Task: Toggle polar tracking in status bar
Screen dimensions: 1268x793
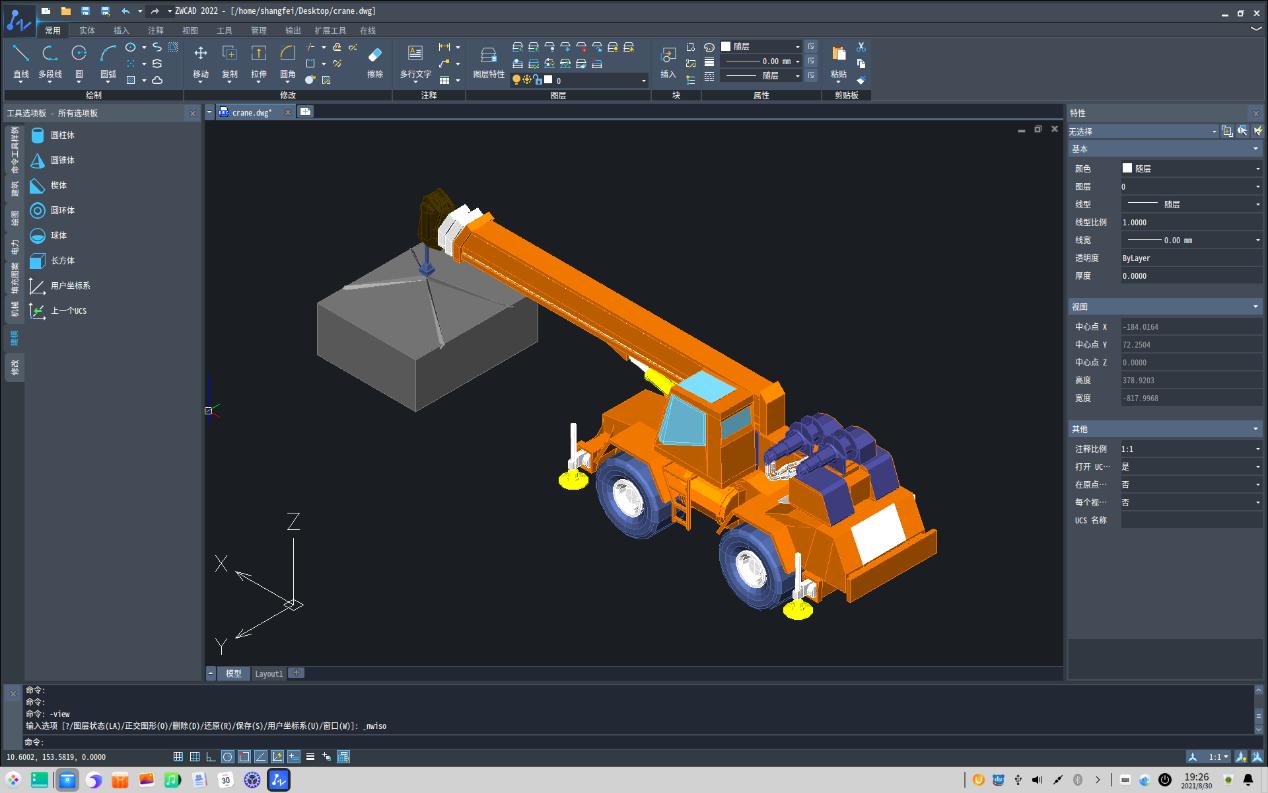Action: pyautogui.click(x=228, y=757)
